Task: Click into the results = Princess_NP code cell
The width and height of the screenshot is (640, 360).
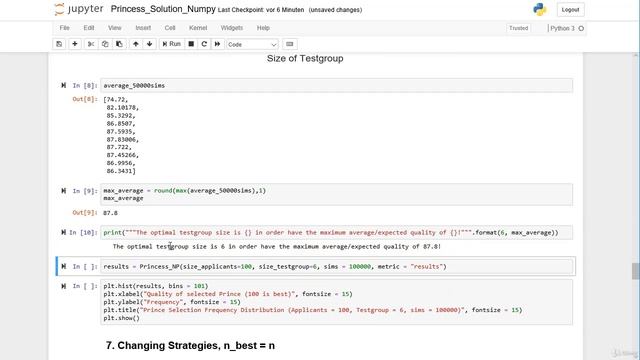Action: click(x=336, y=267)
